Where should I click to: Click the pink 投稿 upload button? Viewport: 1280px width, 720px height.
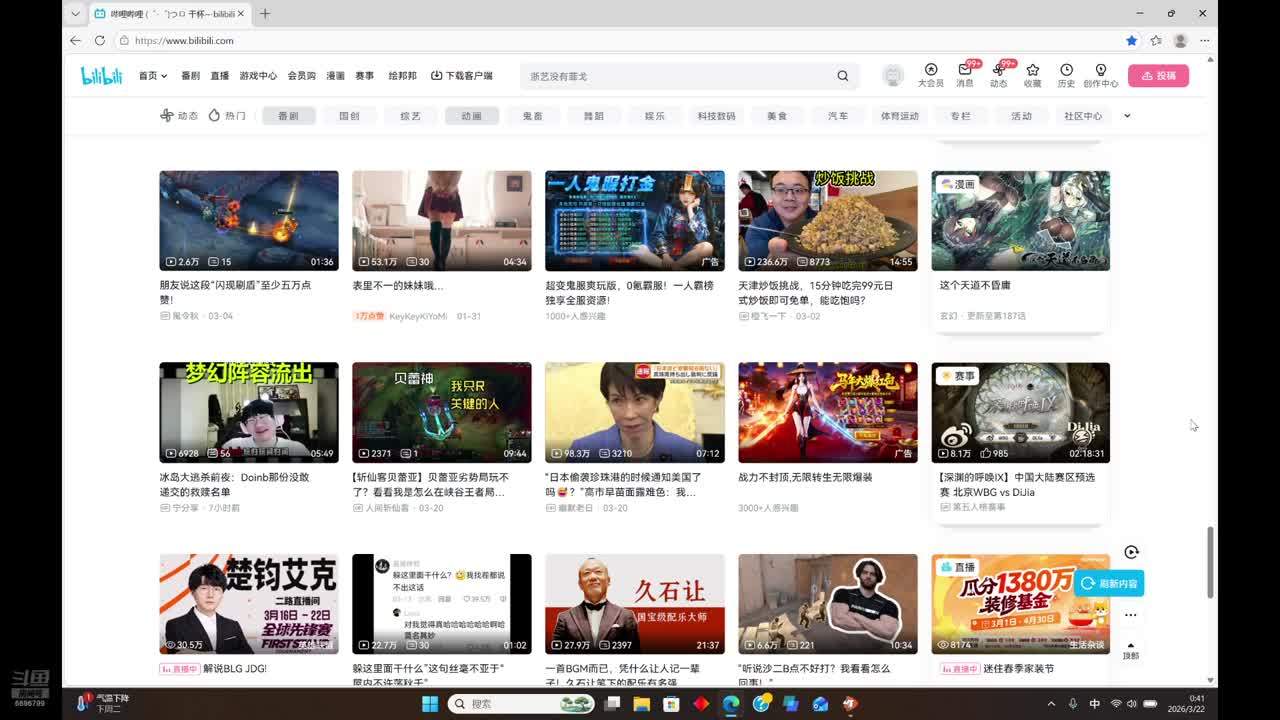tap(1158, 76)
